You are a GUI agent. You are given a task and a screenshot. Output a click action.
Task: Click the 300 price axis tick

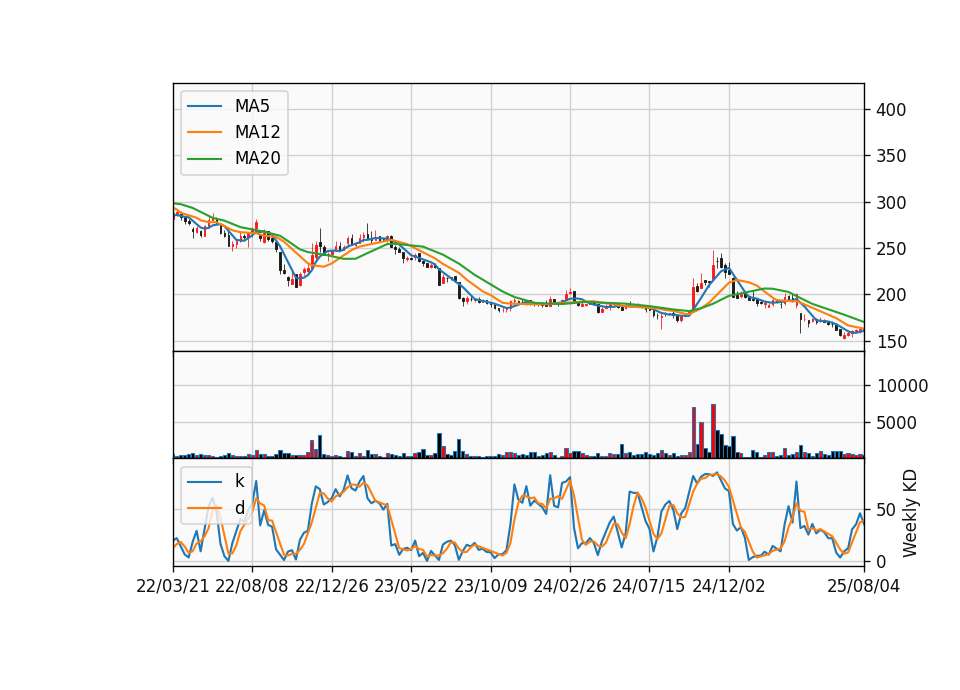(x=891, y=203)
